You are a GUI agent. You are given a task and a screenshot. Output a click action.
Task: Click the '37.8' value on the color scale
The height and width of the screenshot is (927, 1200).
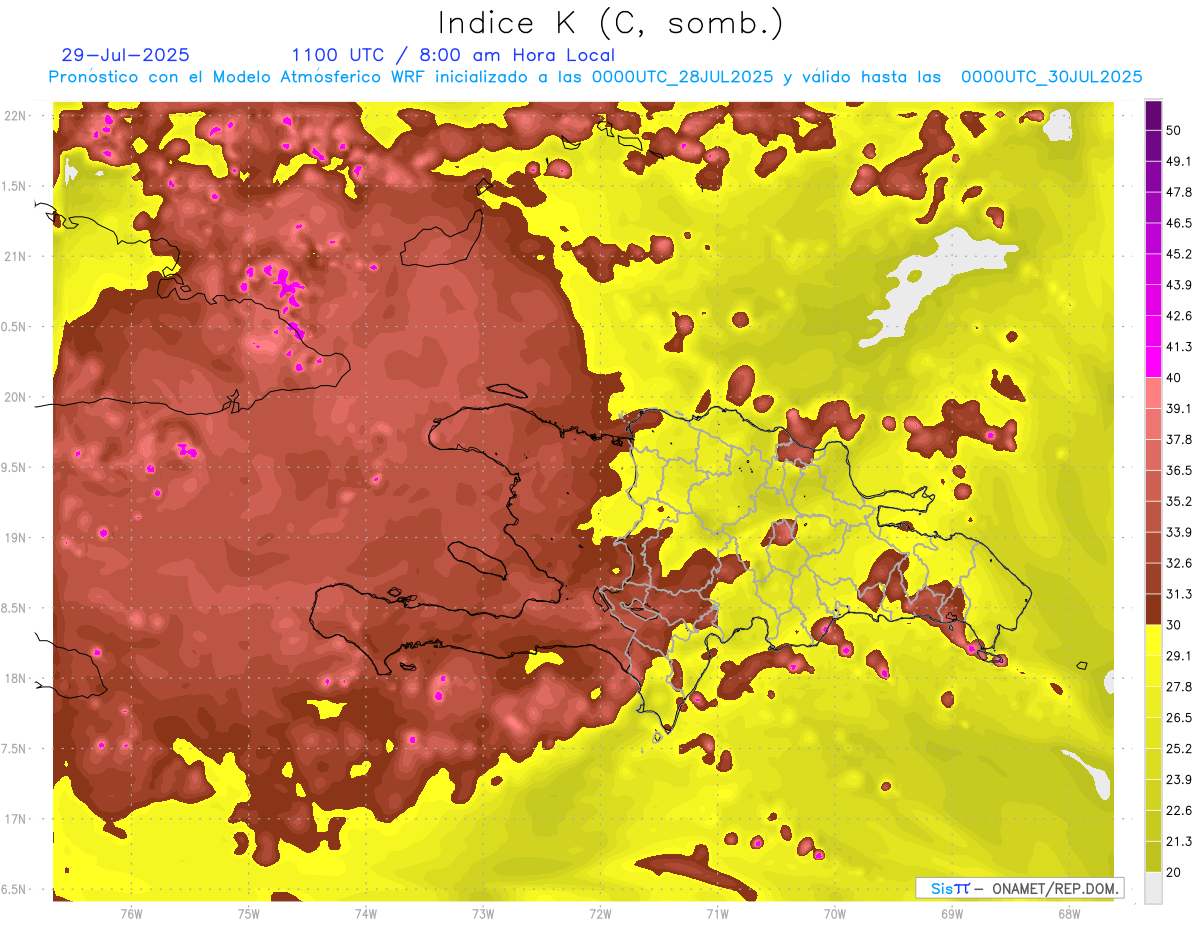(1179, 440)
